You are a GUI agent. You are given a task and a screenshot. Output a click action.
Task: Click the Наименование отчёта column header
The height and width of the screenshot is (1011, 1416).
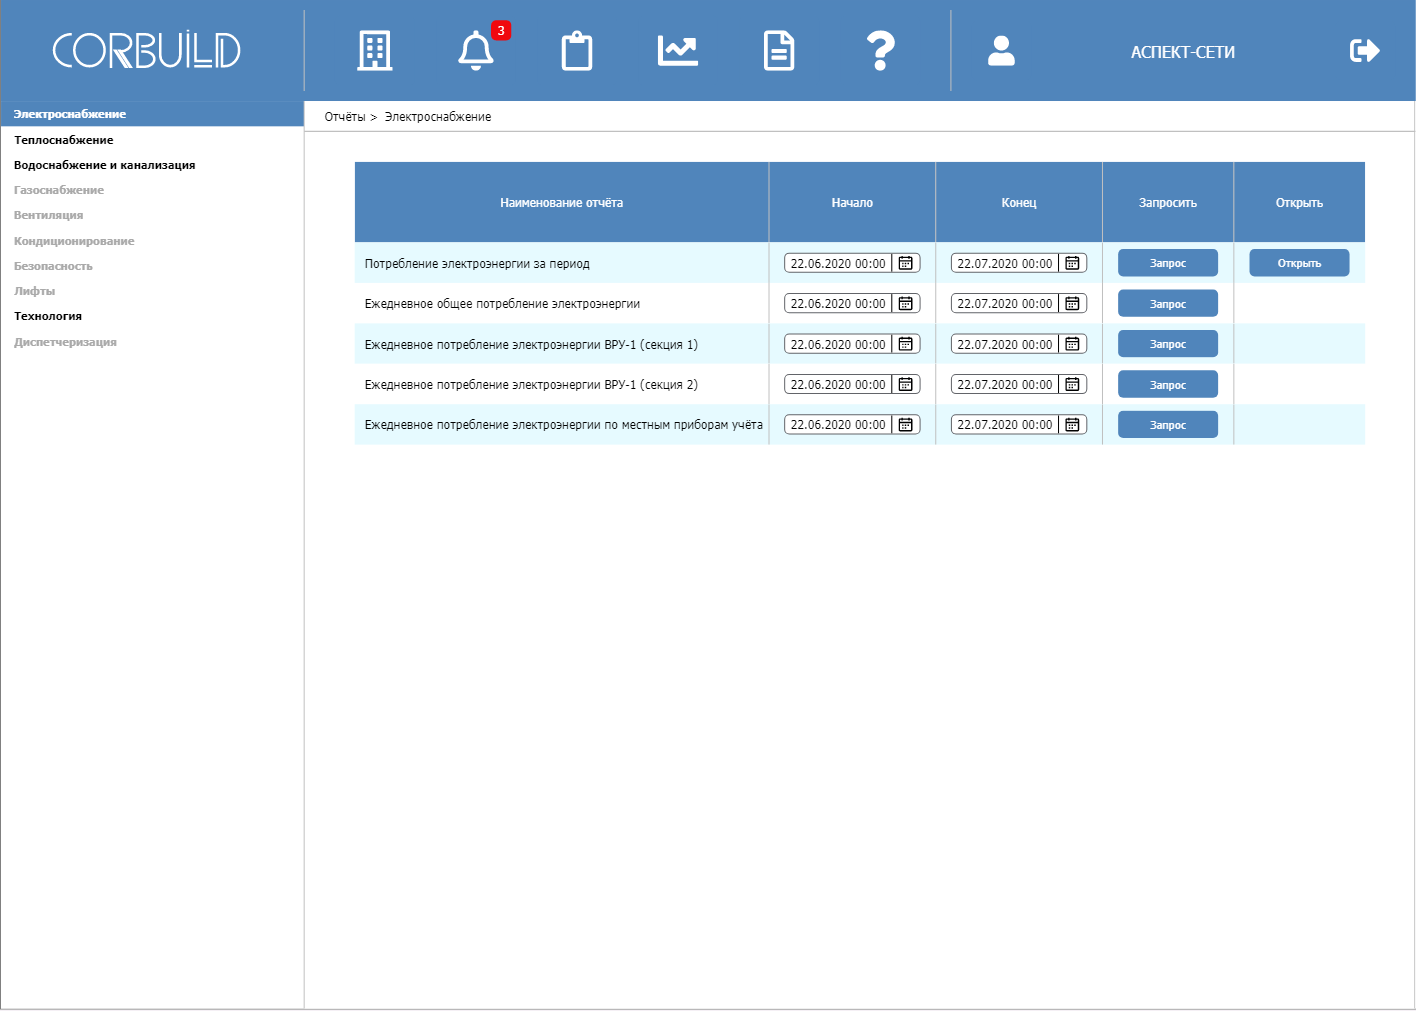click(x=562, y=202)
